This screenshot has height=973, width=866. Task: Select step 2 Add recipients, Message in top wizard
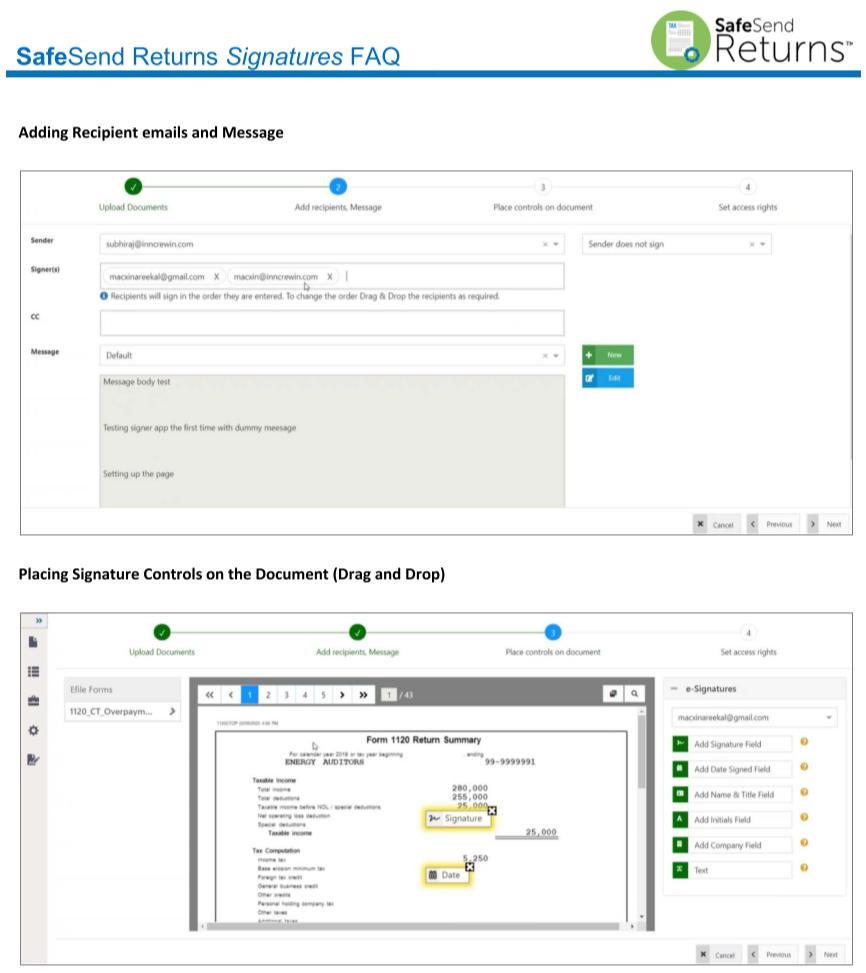(338, 186)
